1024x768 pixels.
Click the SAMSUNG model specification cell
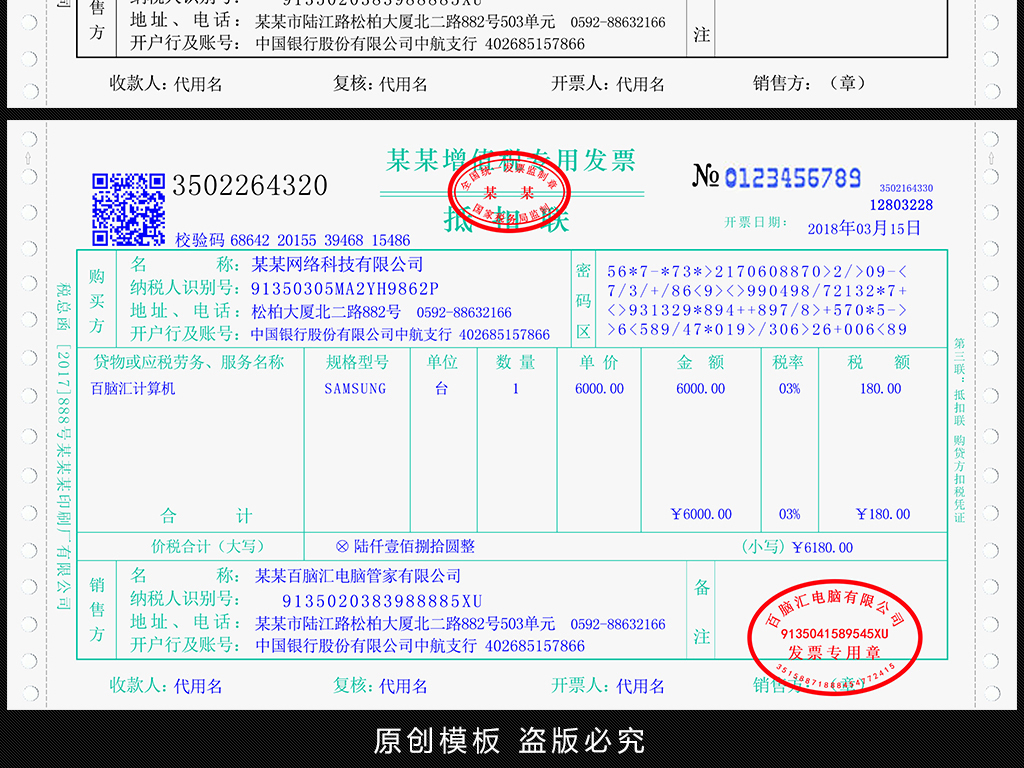[356, 388]
